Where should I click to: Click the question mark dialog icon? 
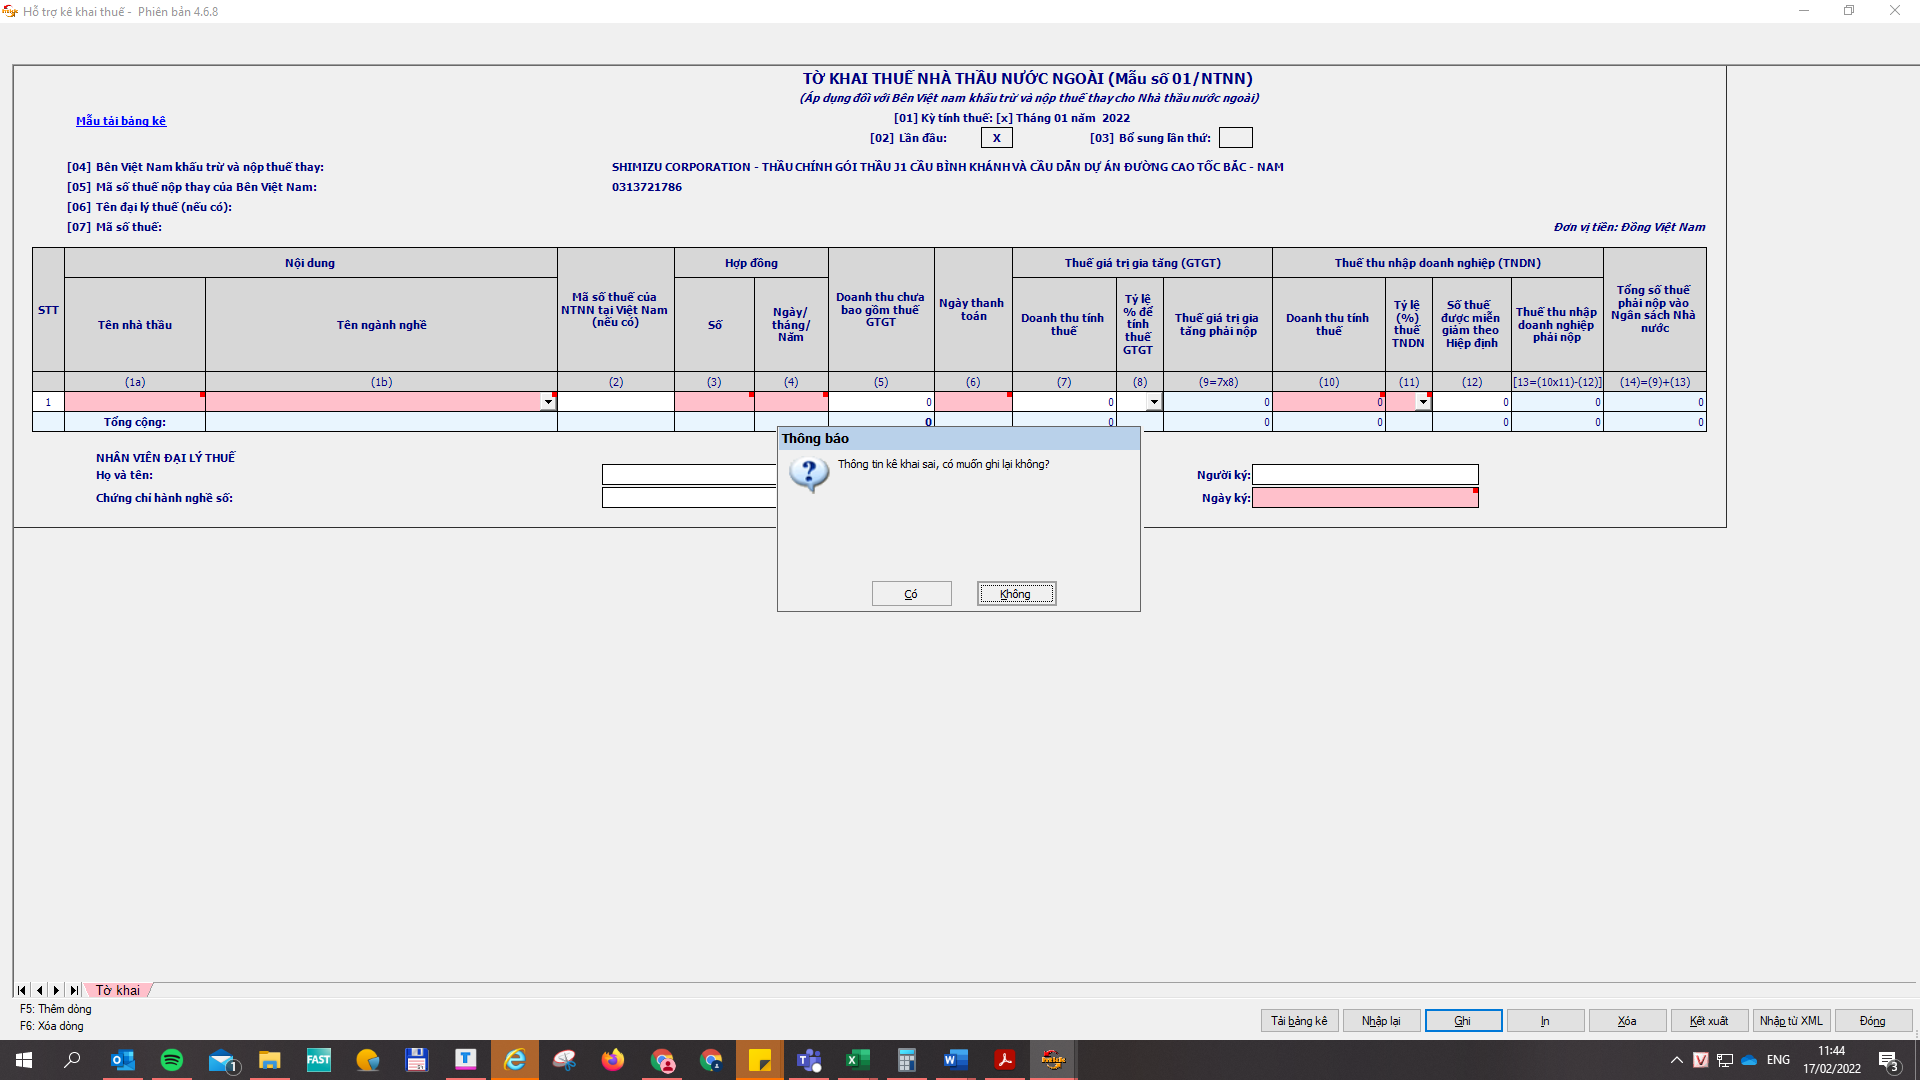[809, 473]
